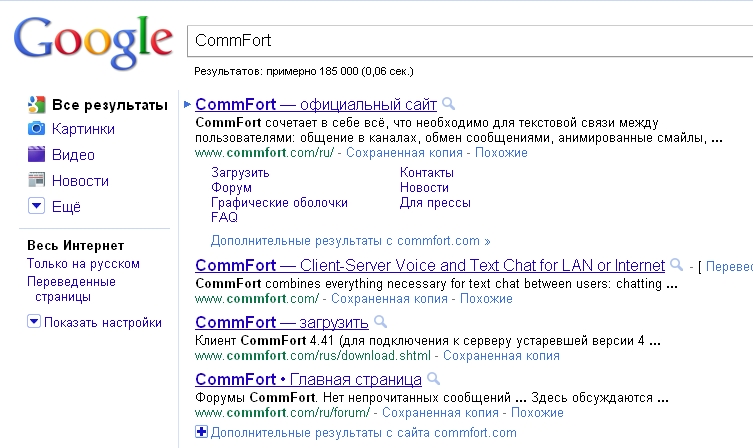
Task: Open the Загрузить sitelink
Action: [x=240, y=172]
